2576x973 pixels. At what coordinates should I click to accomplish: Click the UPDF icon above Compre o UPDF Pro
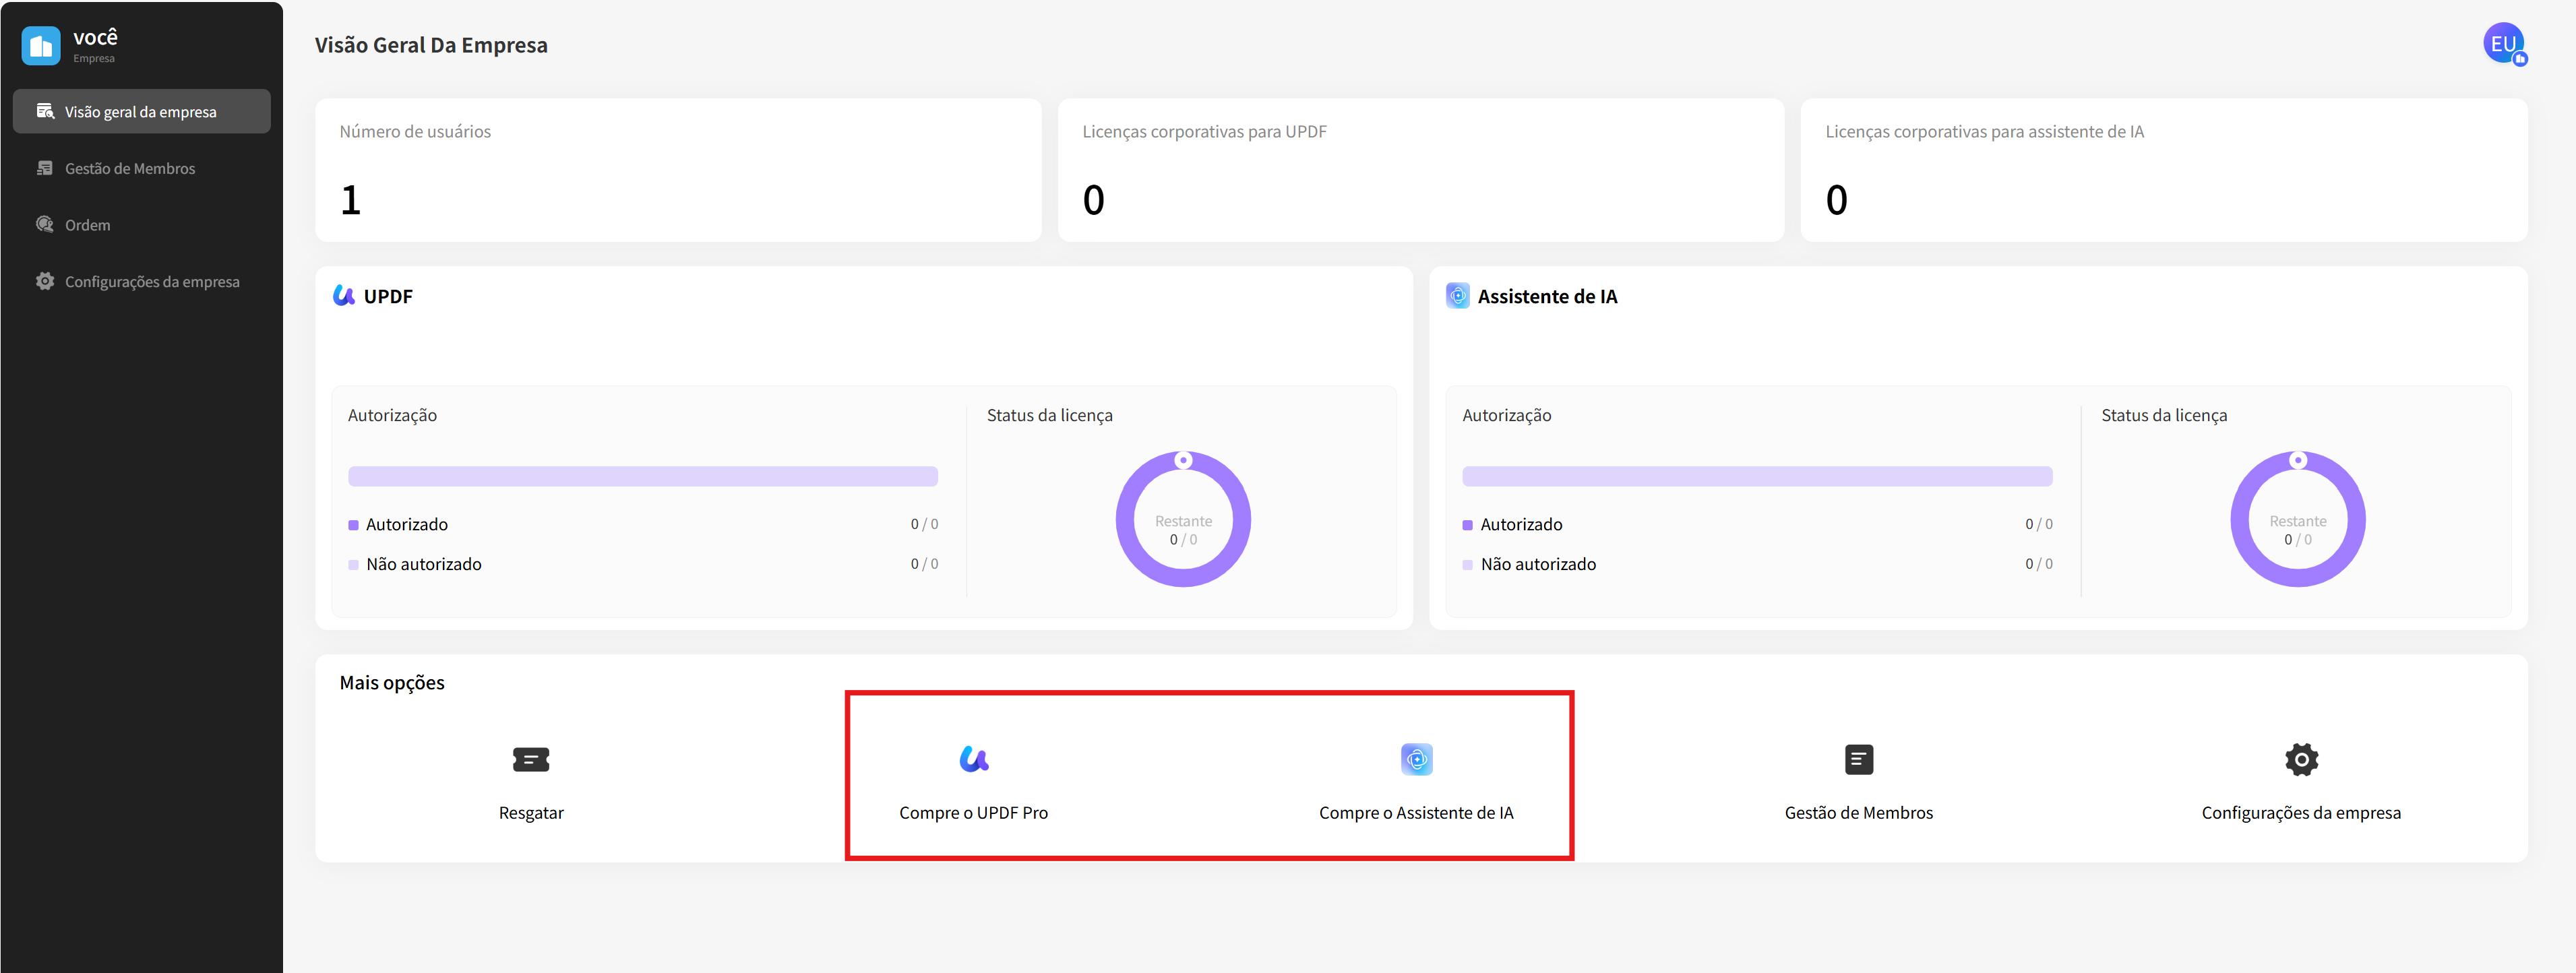(x=974, y=759)
